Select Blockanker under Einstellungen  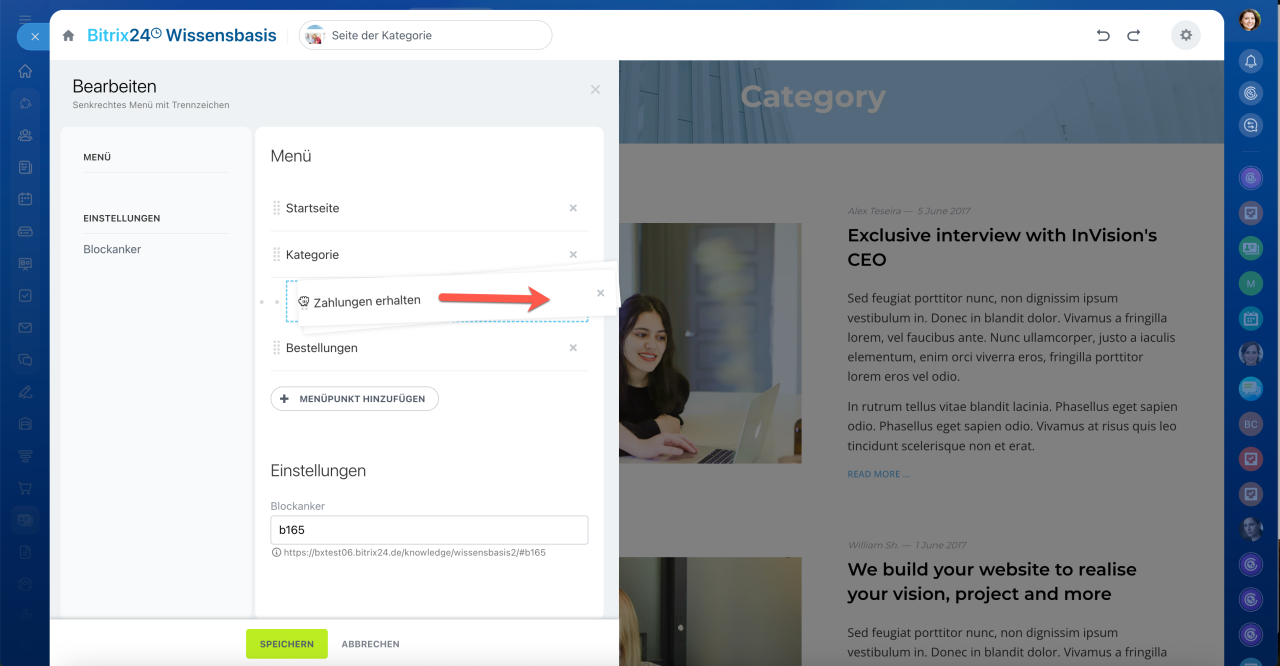tap(112, 249)
